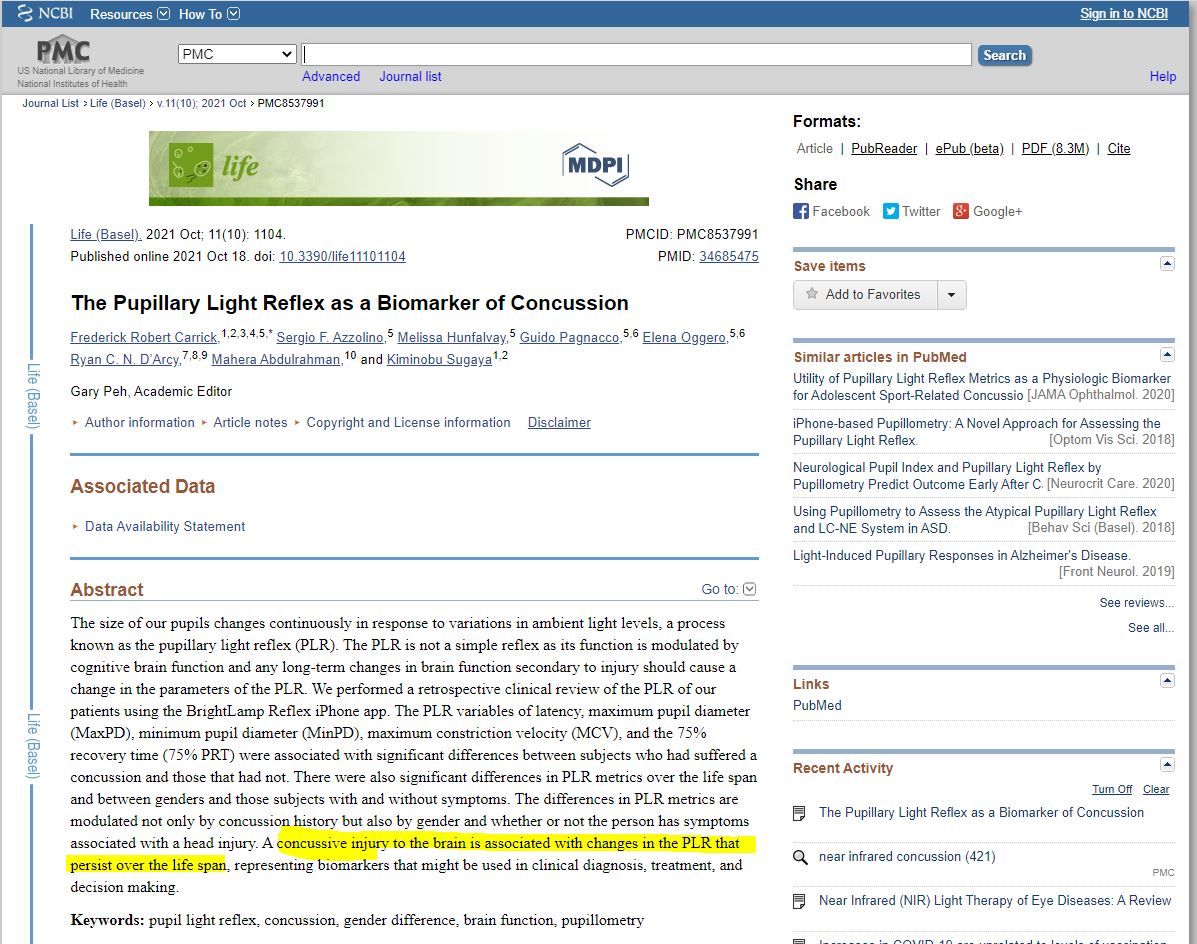Open Light-Induced Pupillary Responses in Alzheimer's Disease
The image size is (1197, 944).
tap(962, 556)
